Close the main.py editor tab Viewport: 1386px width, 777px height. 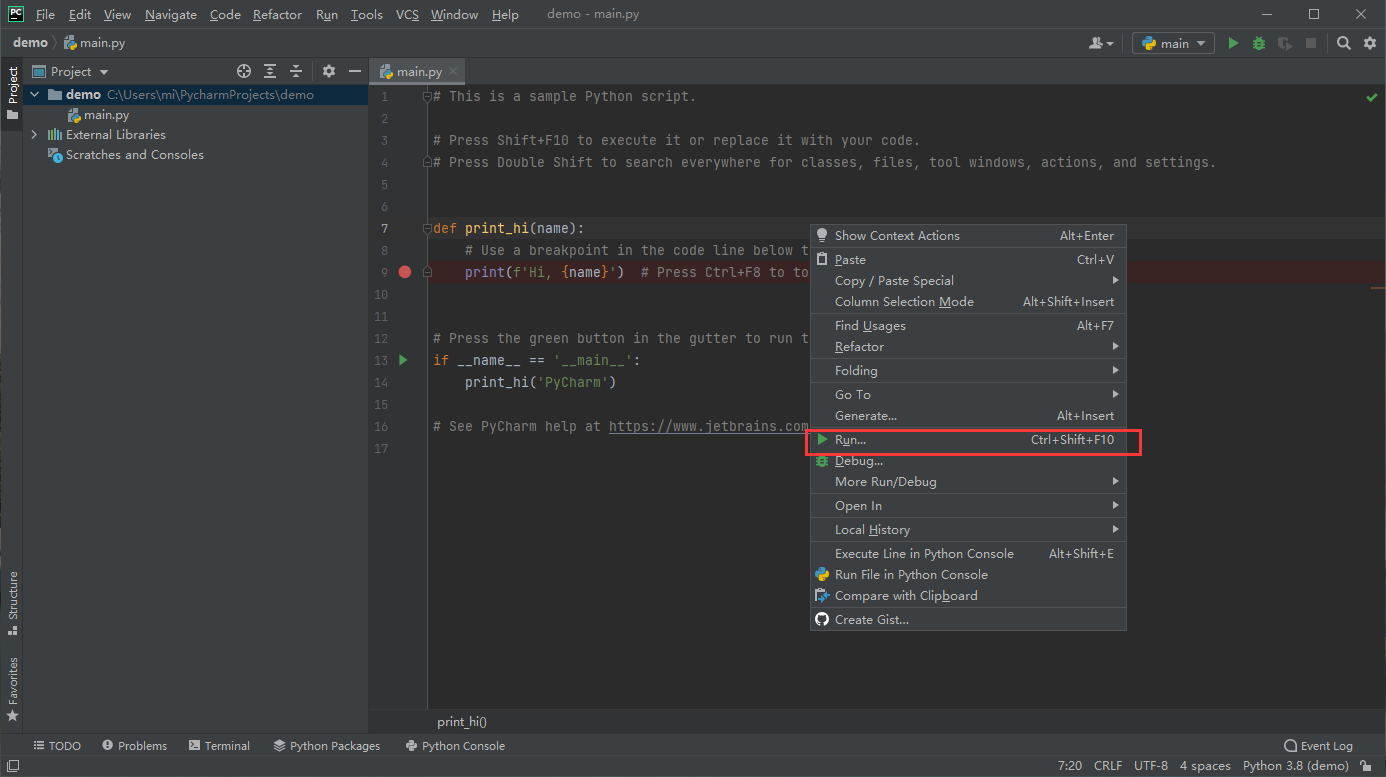[x=453, y=71]
